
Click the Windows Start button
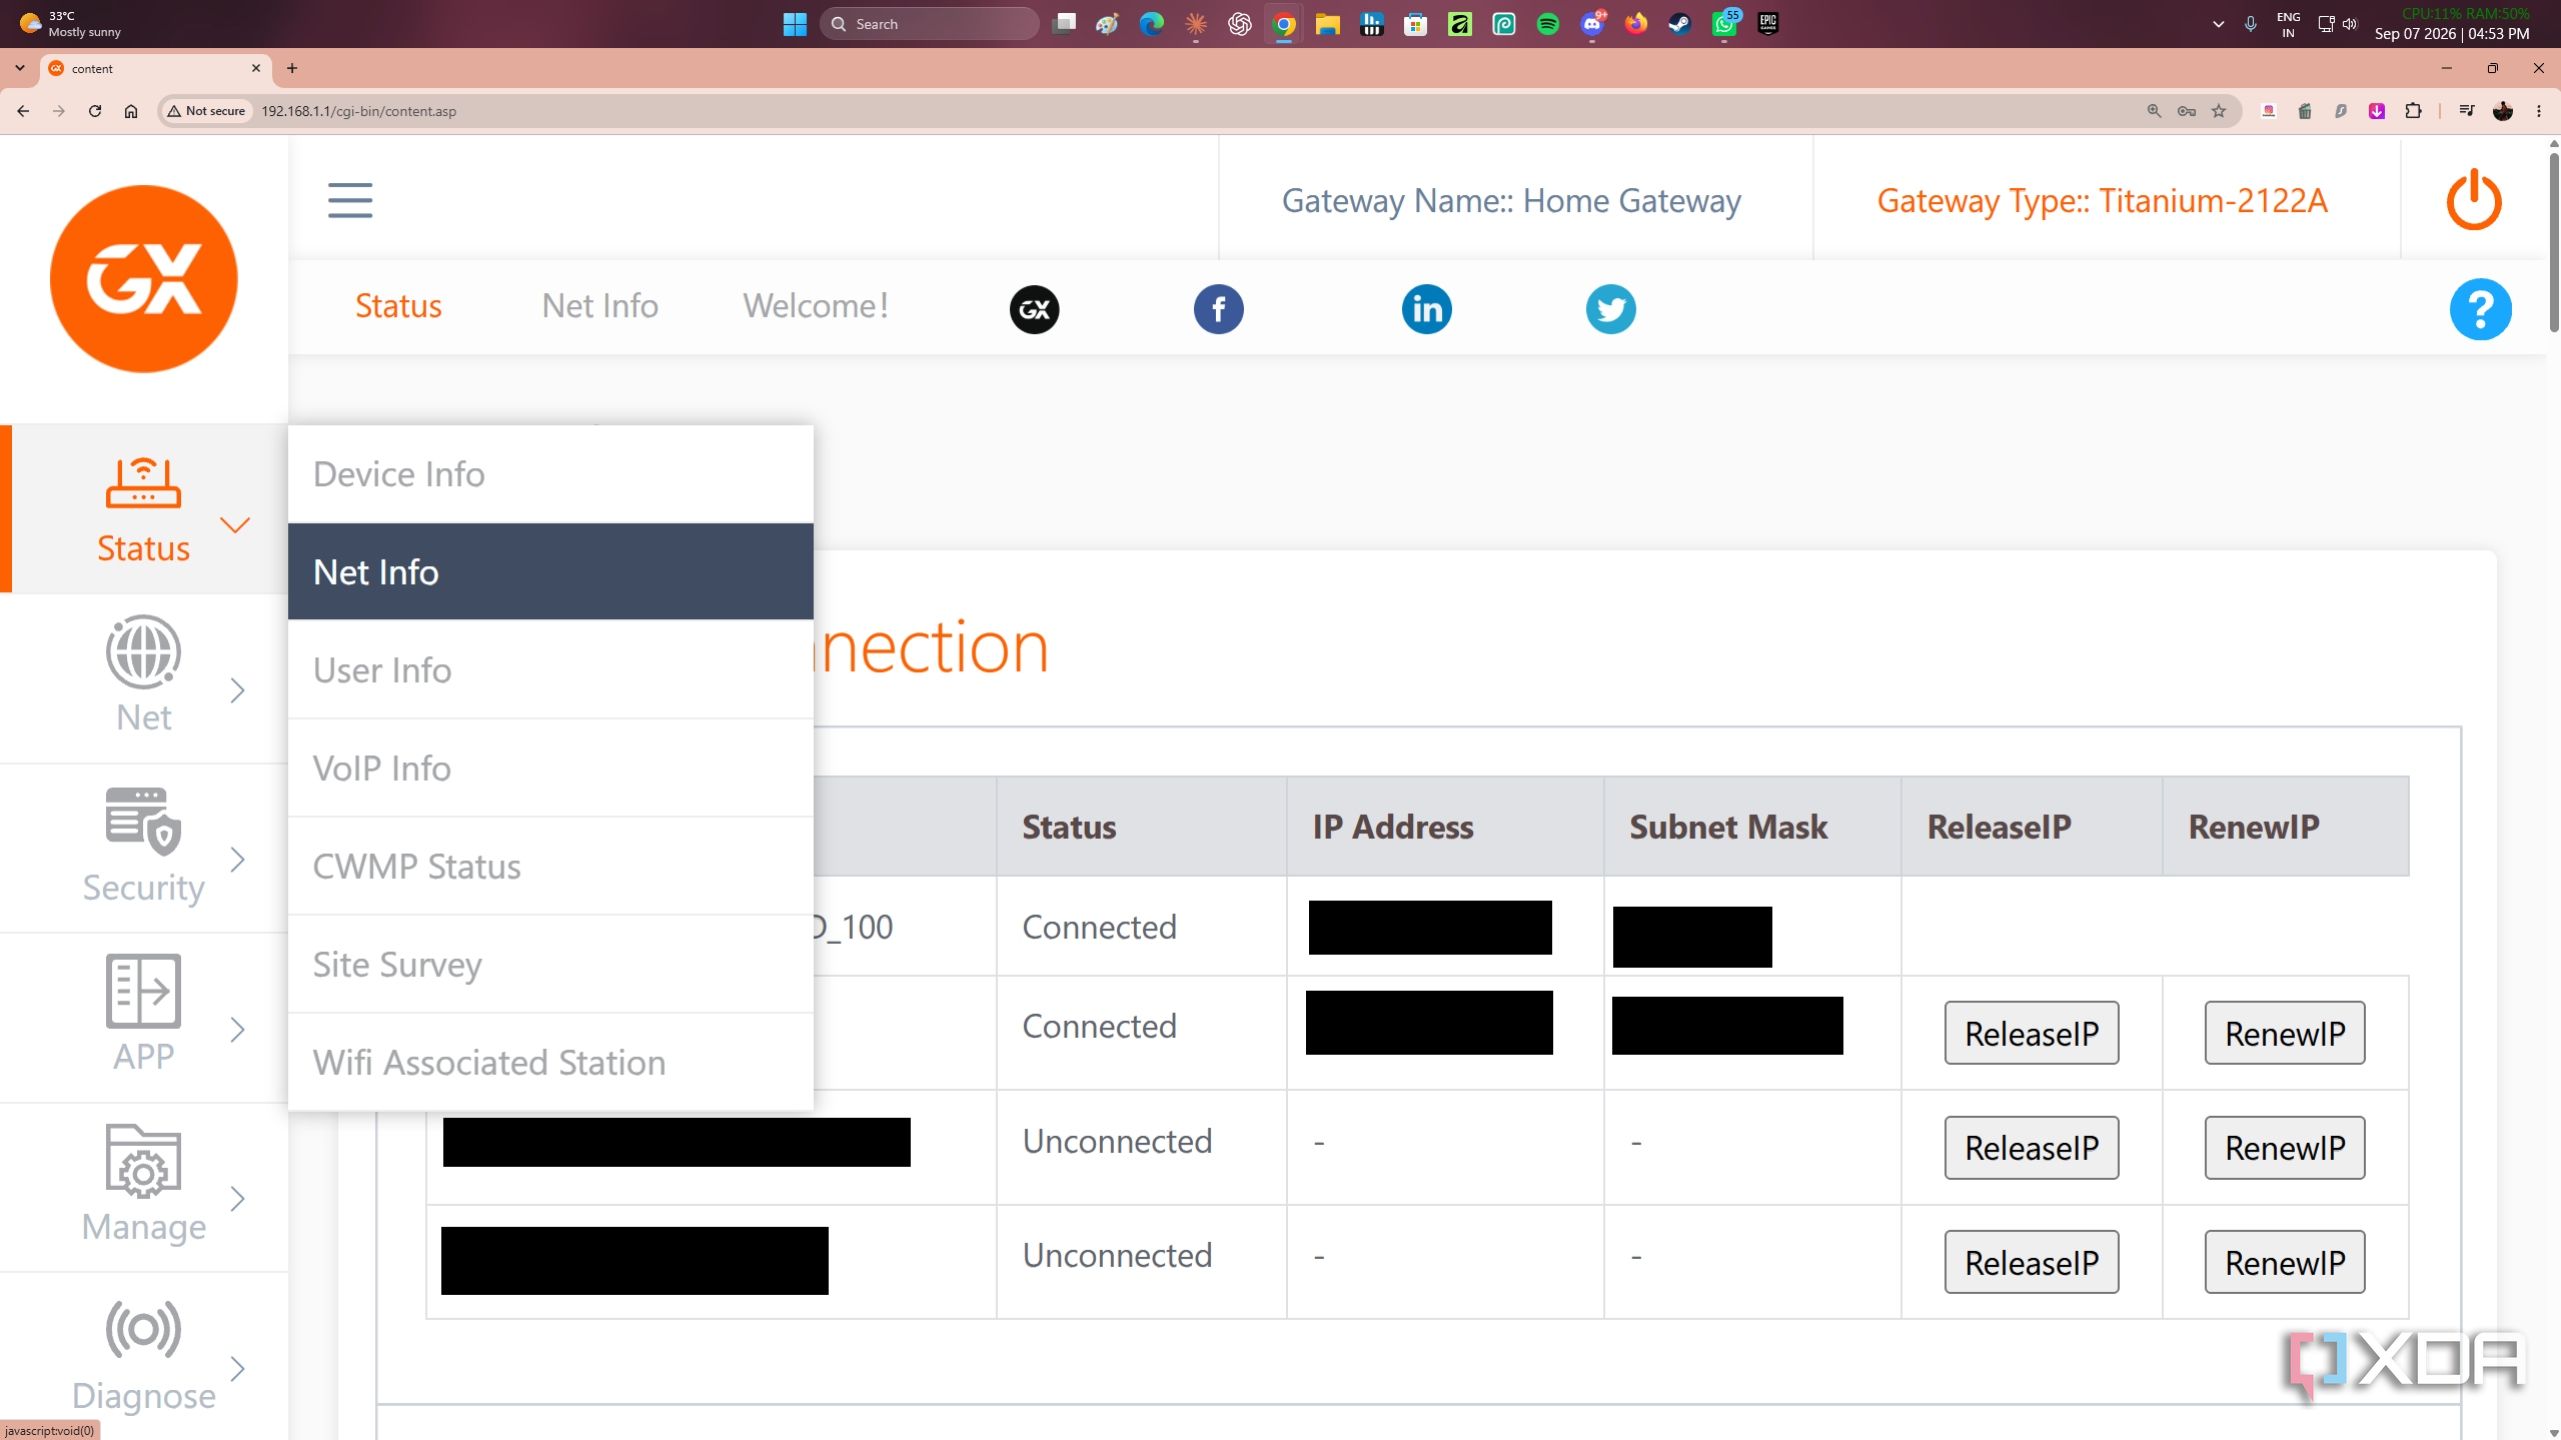(x=795, y=24)
